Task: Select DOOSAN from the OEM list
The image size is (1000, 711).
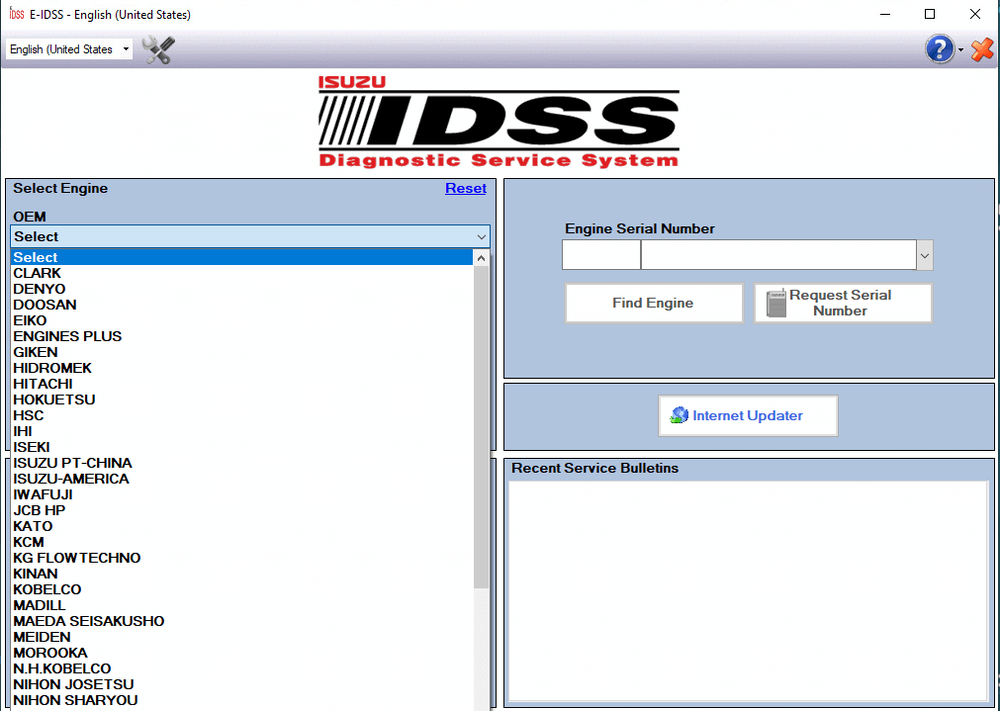Action: (45, 304)
